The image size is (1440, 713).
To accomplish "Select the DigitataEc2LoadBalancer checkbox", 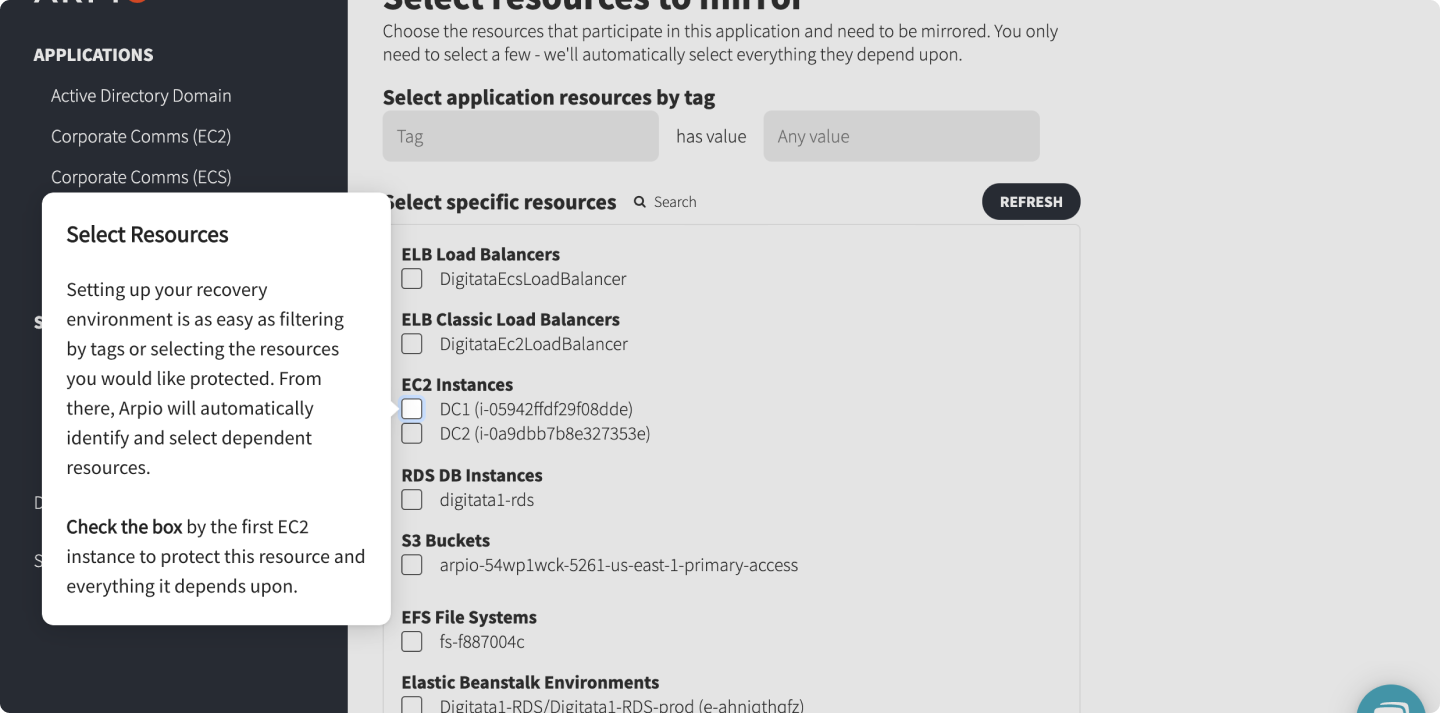I will coord(412,344).
